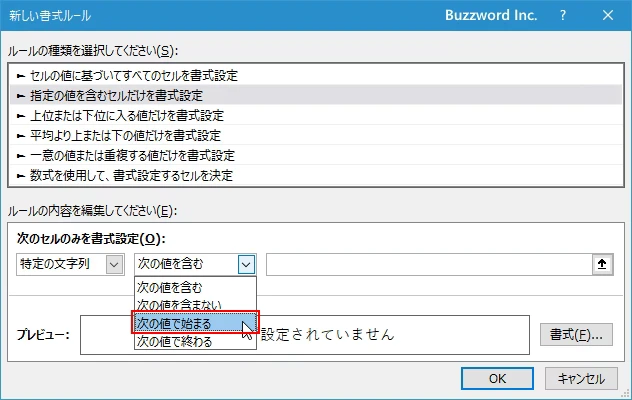Choose 次の値で終わる from the dropdown list
This screenshot has height=400, width=632.
(x=195, y=341)
